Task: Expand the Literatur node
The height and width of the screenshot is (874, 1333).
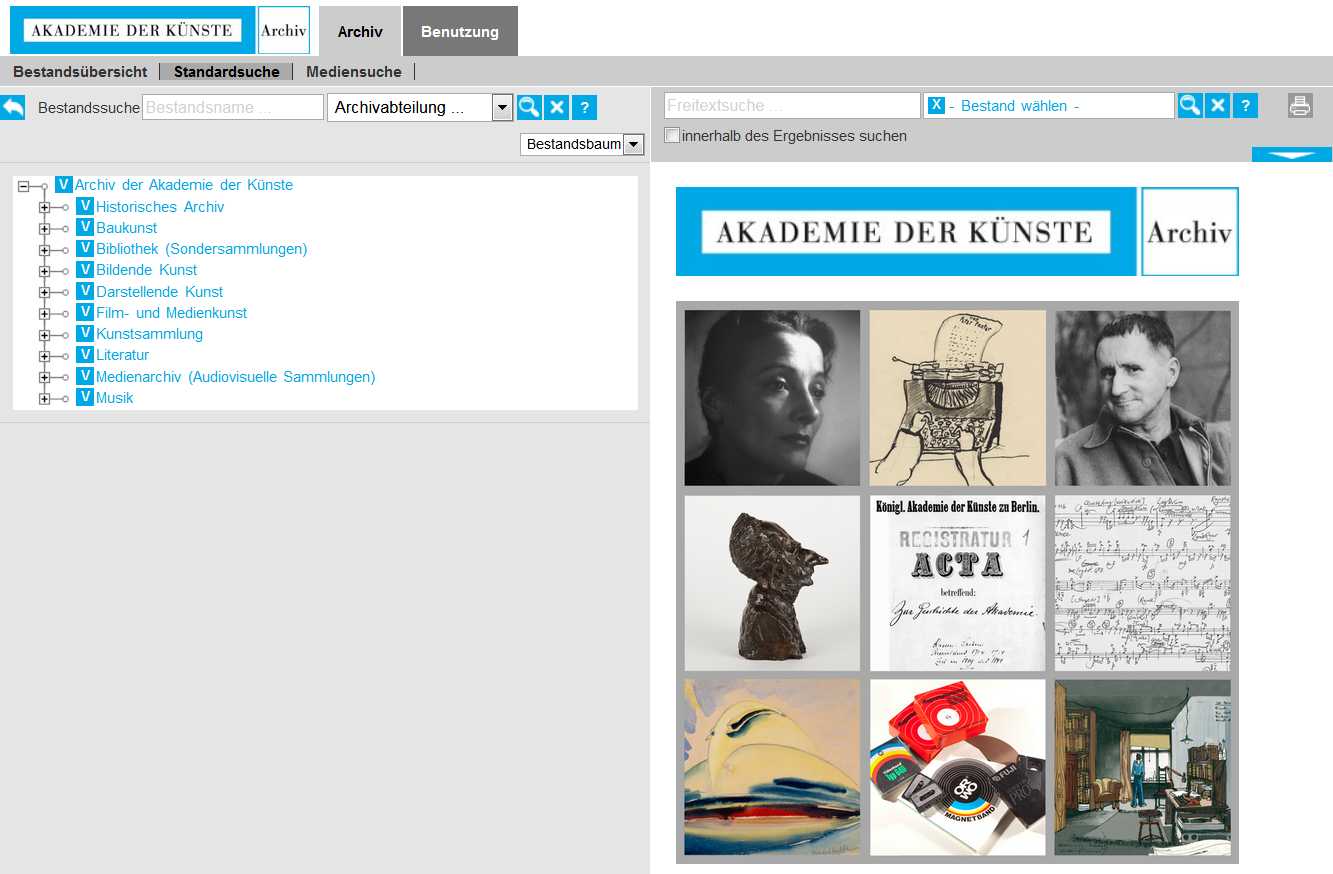Action: click(x=44, y=356)
